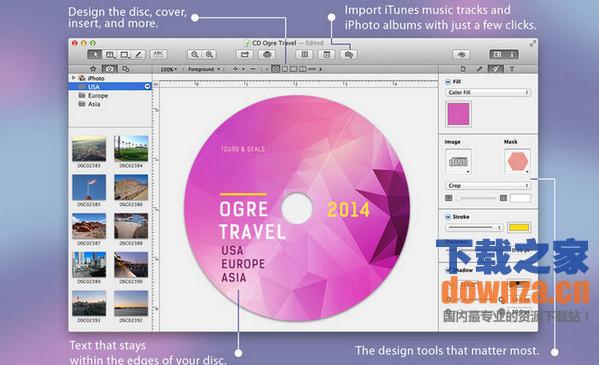
Task: Select the Asia album folder
Action: coord(89,104)
